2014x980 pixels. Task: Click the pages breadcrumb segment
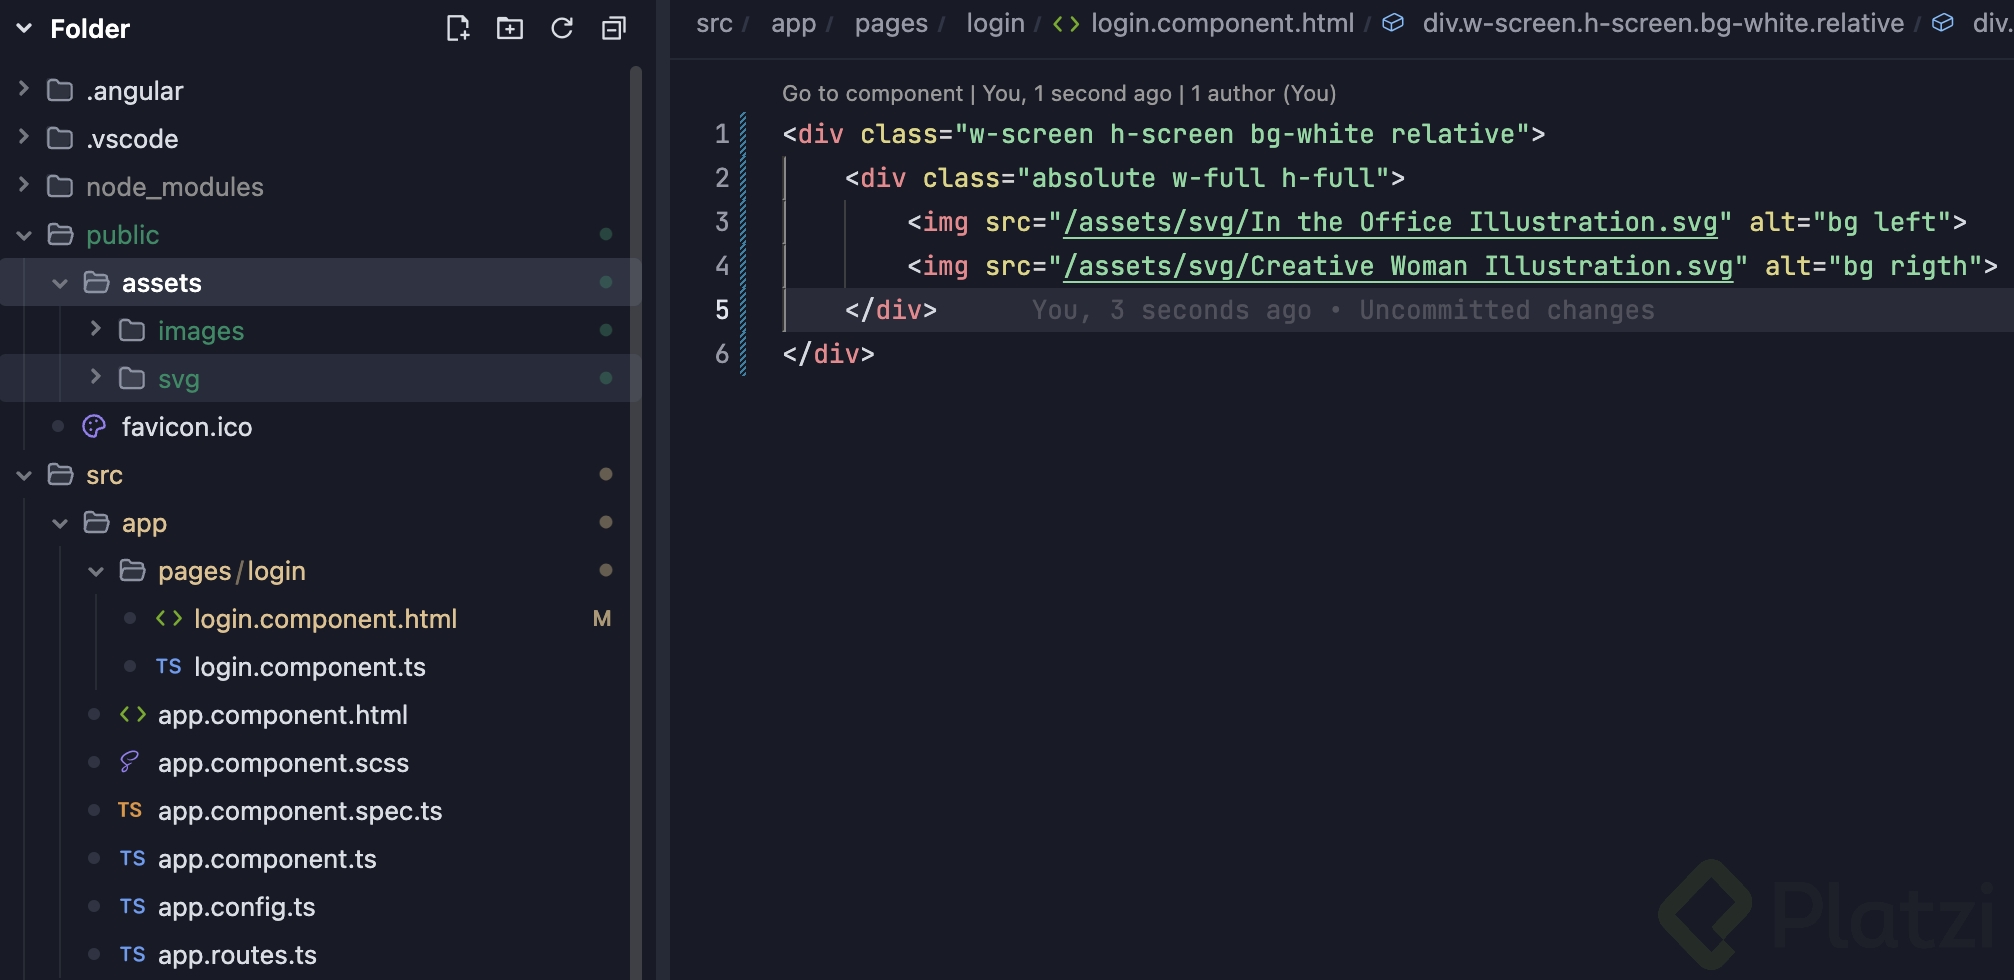coord(891,23)
